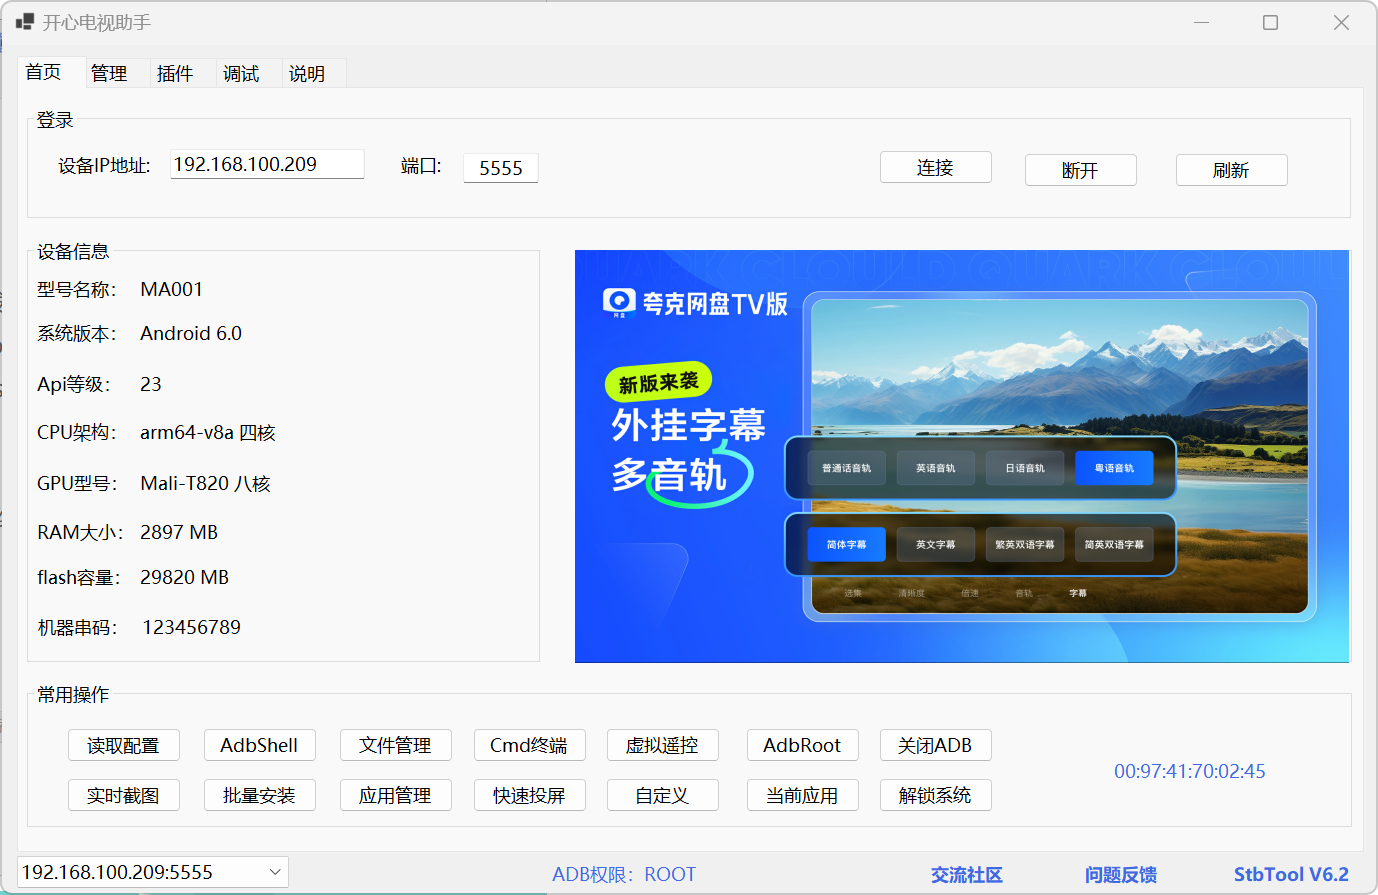Show 当前应用
The image size is (1378, 895).
click(803, 796)
